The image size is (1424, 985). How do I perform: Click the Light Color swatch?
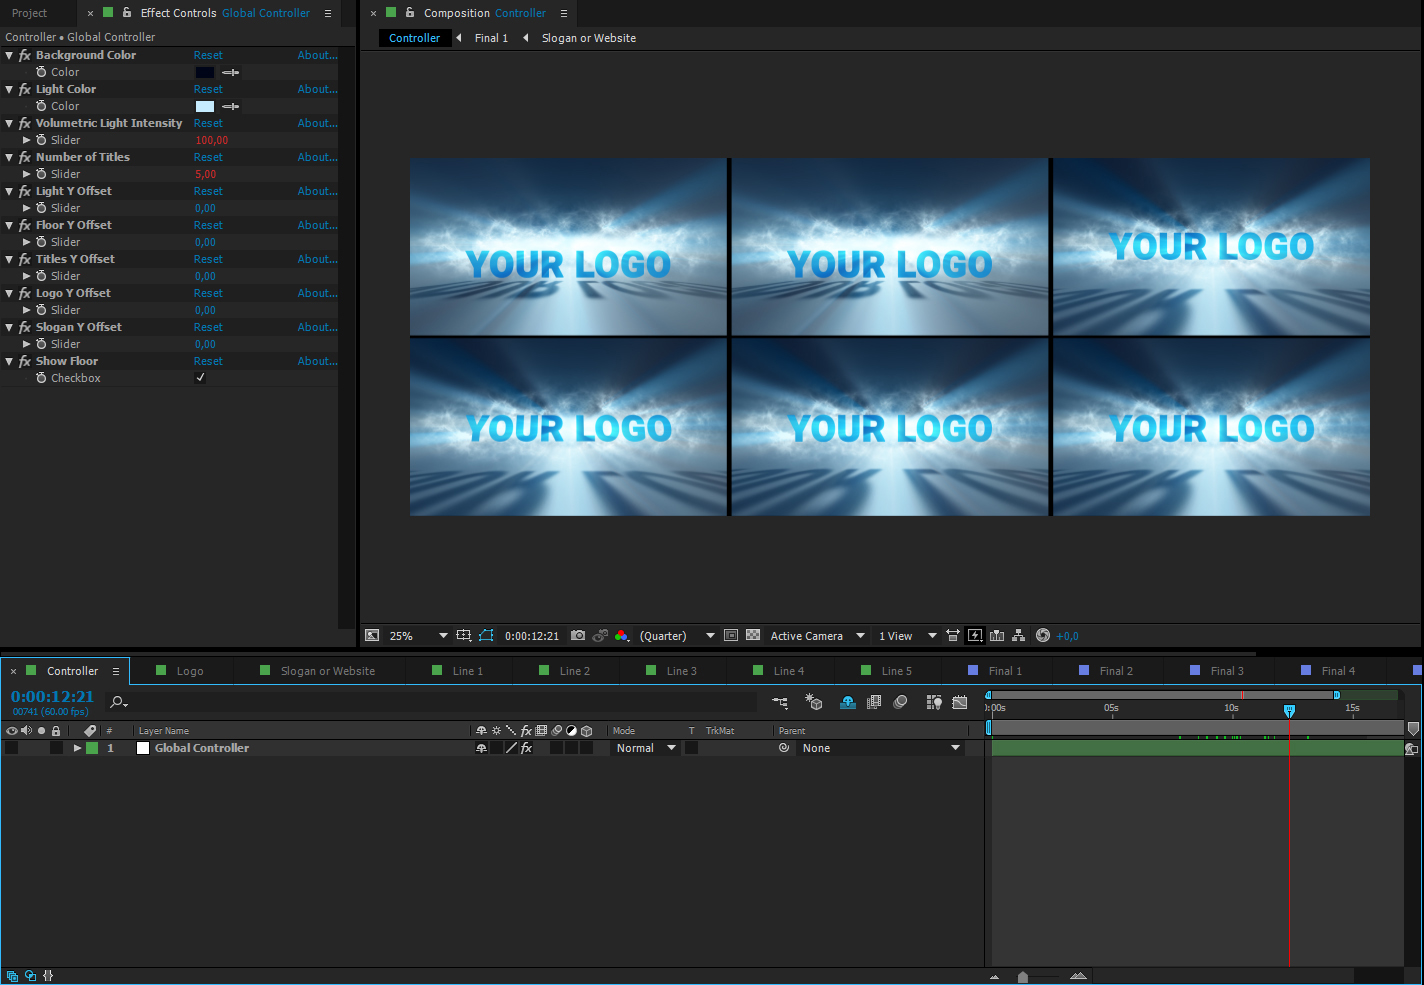(205, 106)
